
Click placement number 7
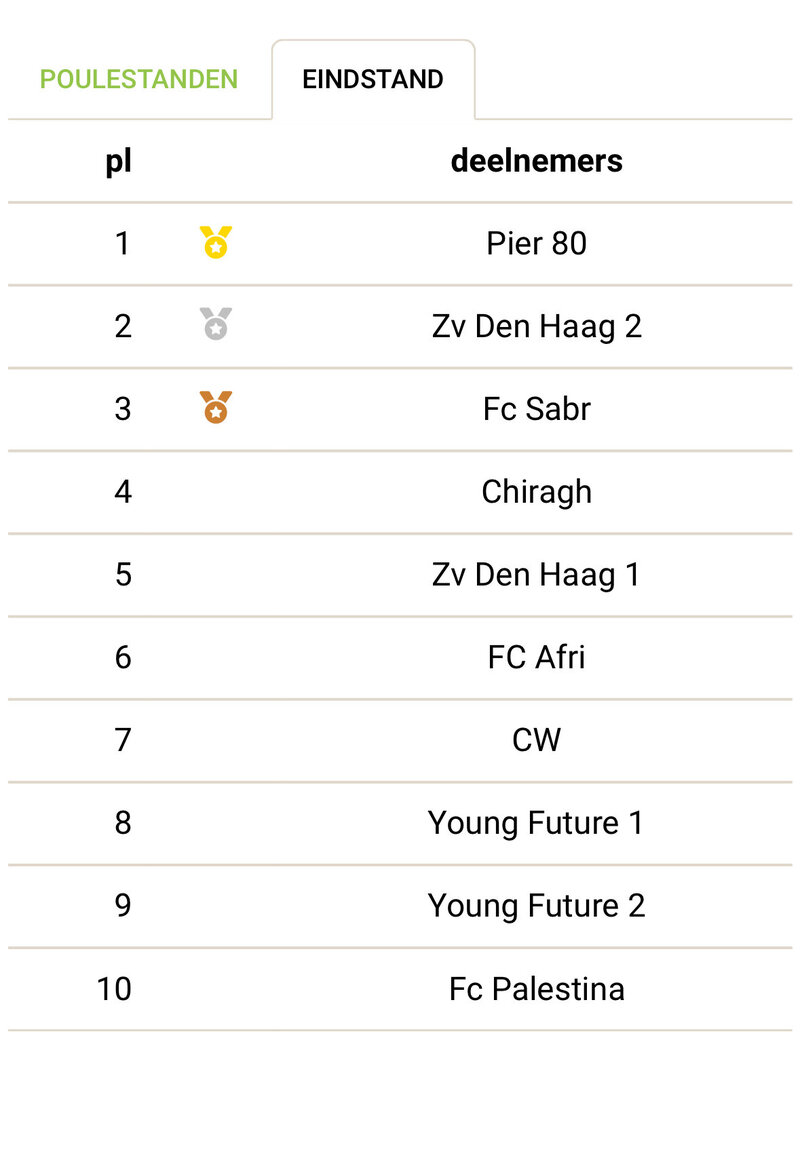(123, 740)
